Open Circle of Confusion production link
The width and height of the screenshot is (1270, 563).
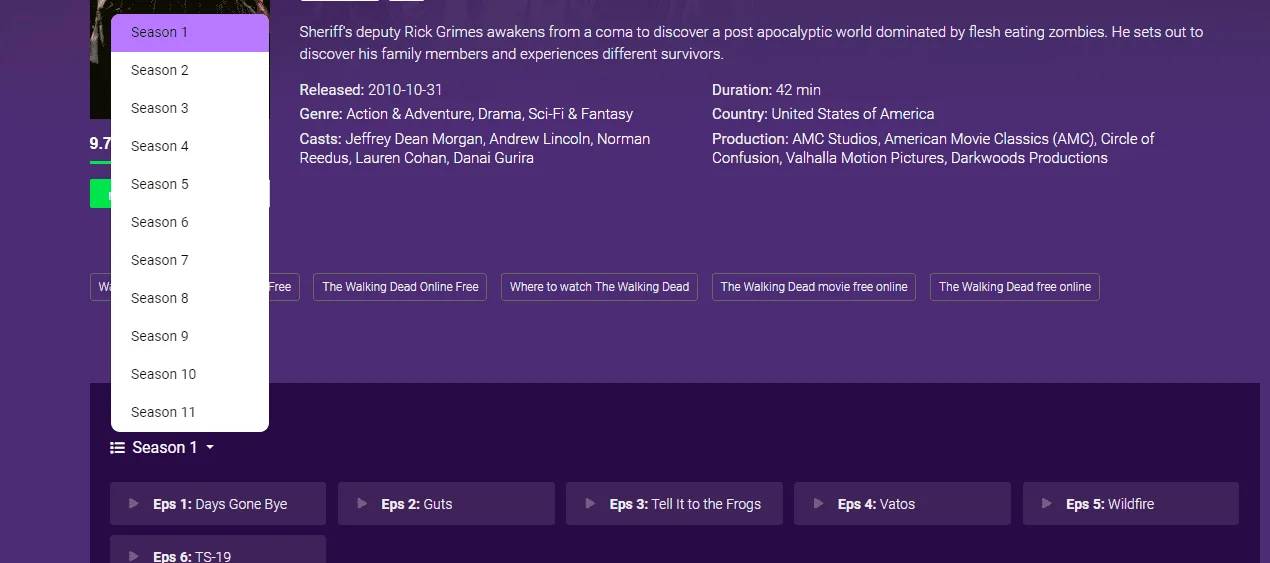point(933,148)
